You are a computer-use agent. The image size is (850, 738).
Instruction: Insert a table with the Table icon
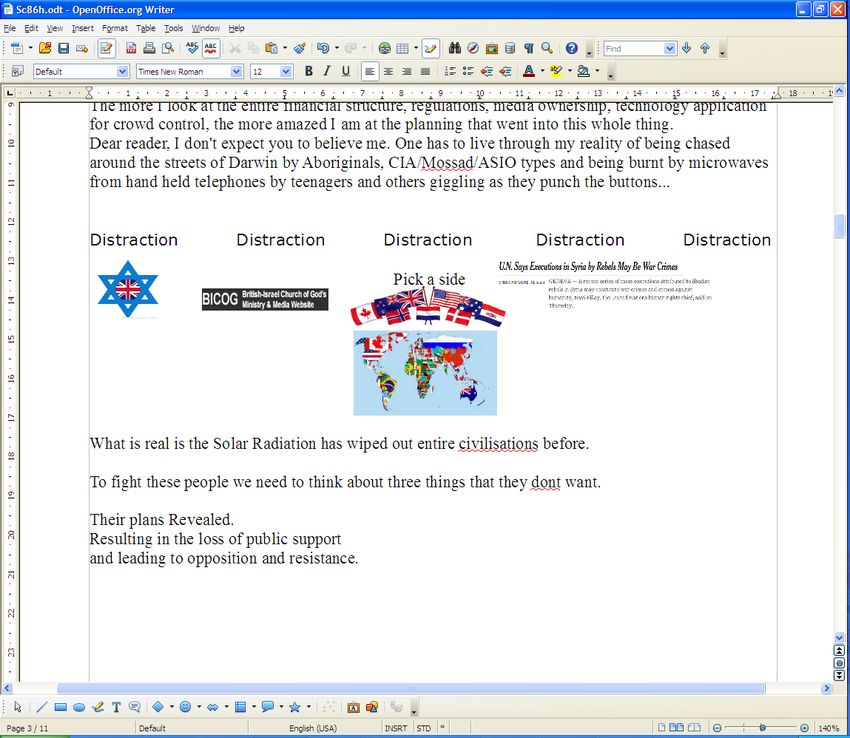point(402,48)
